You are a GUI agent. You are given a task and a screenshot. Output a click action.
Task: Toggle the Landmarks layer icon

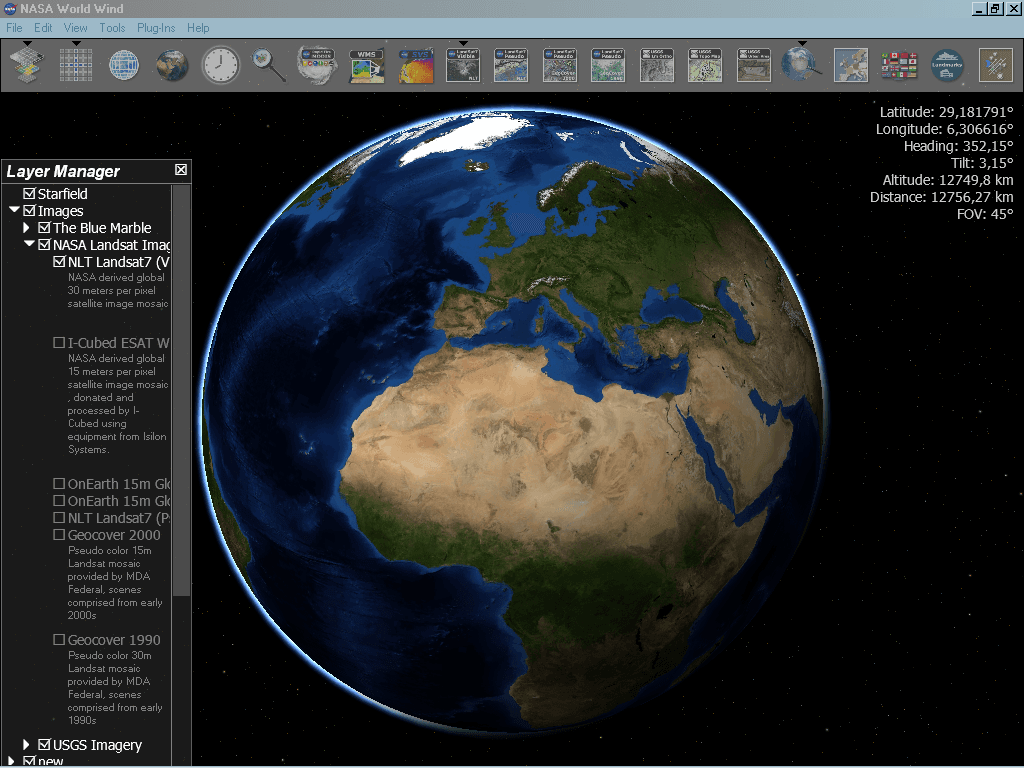946,65
